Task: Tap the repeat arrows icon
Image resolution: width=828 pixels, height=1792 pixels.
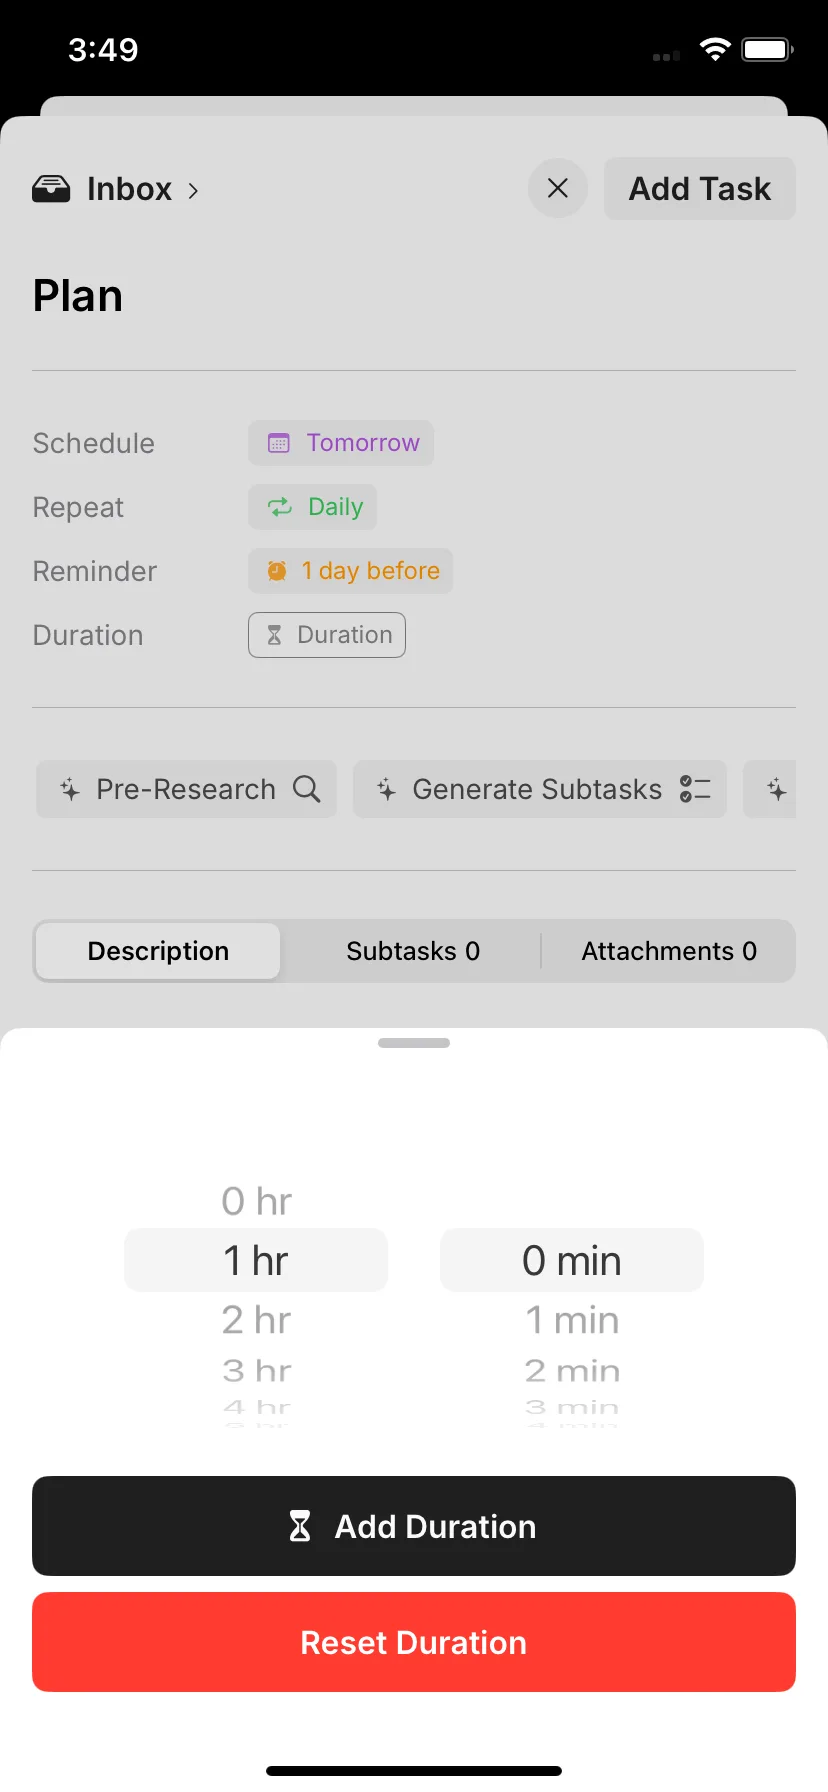Action: click(x=280, y=507)
